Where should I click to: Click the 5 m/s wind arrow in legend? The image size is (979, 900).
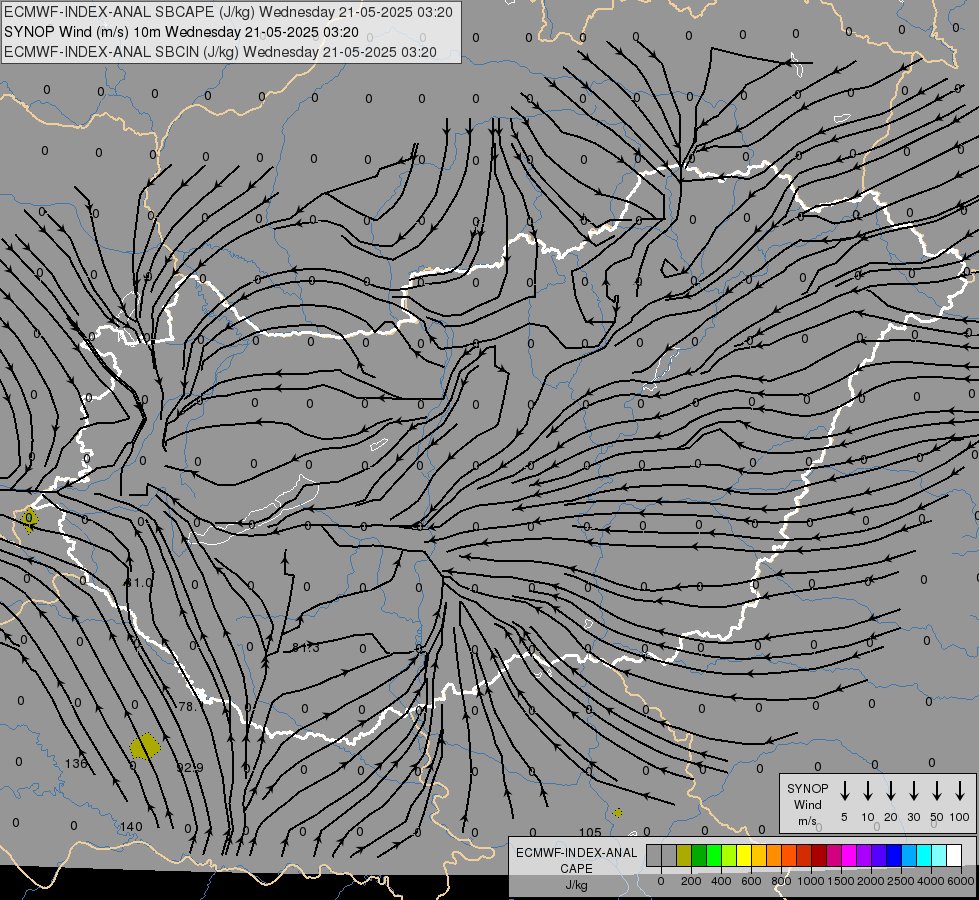(844, 791)
